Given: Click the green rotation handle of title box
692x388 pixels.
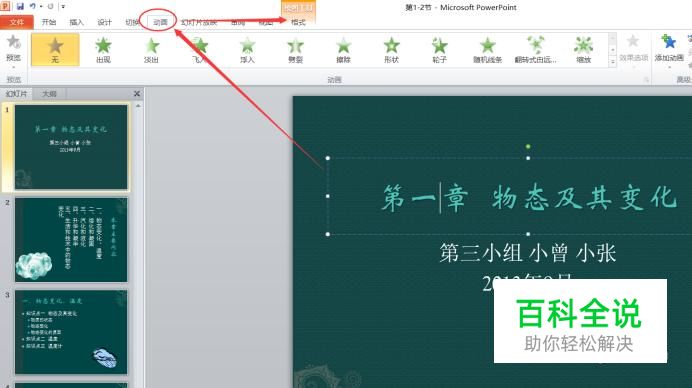Looking at the screenshot, I should [528, 147].
